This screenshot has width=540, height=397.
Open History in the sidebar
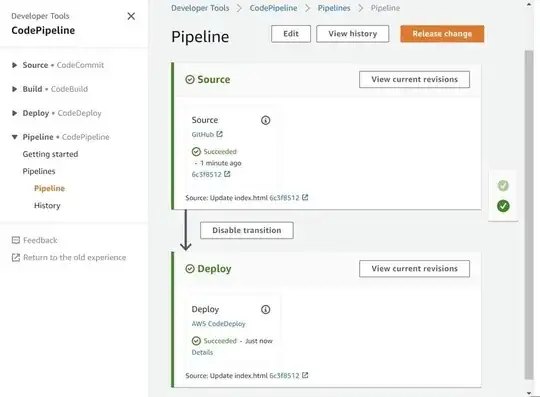point(47,206)
